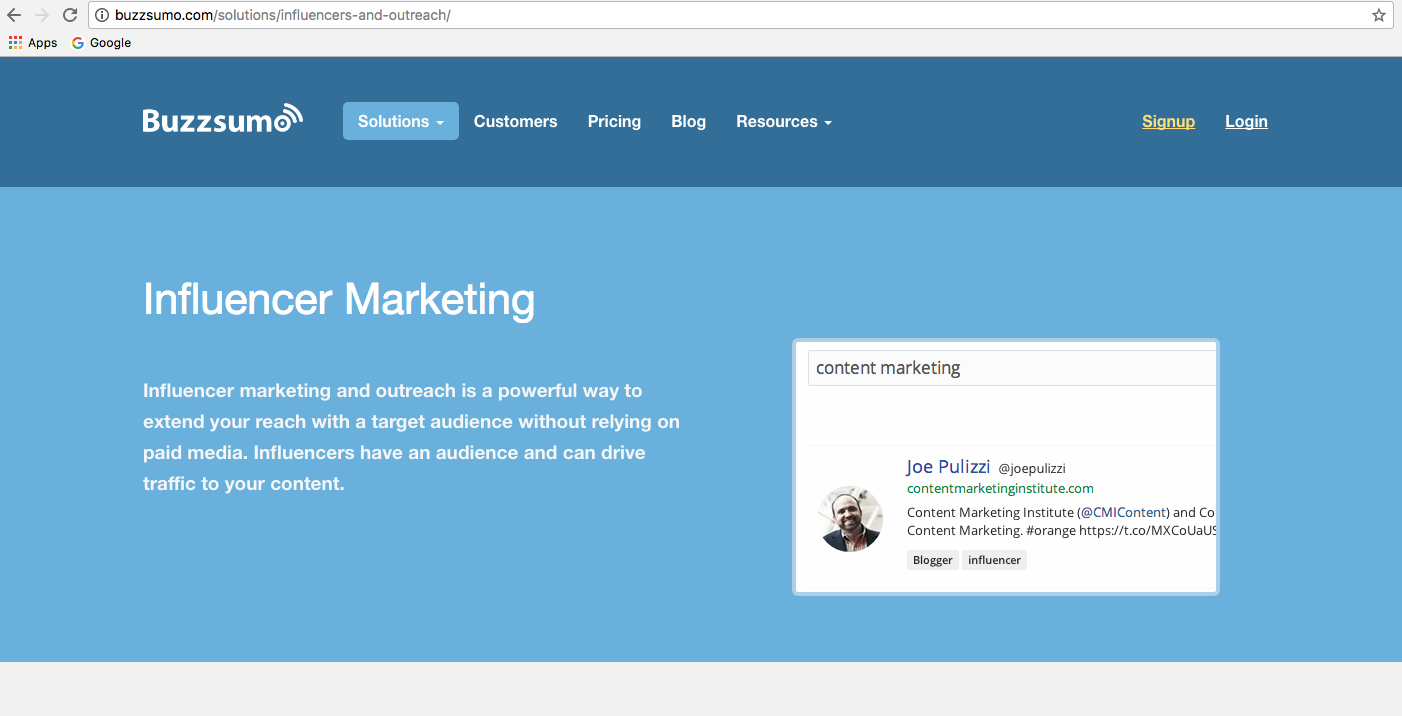Viewport: 1402px width, 716px height.
Task: Click the content marketing search field
Action: (1012, 368)
